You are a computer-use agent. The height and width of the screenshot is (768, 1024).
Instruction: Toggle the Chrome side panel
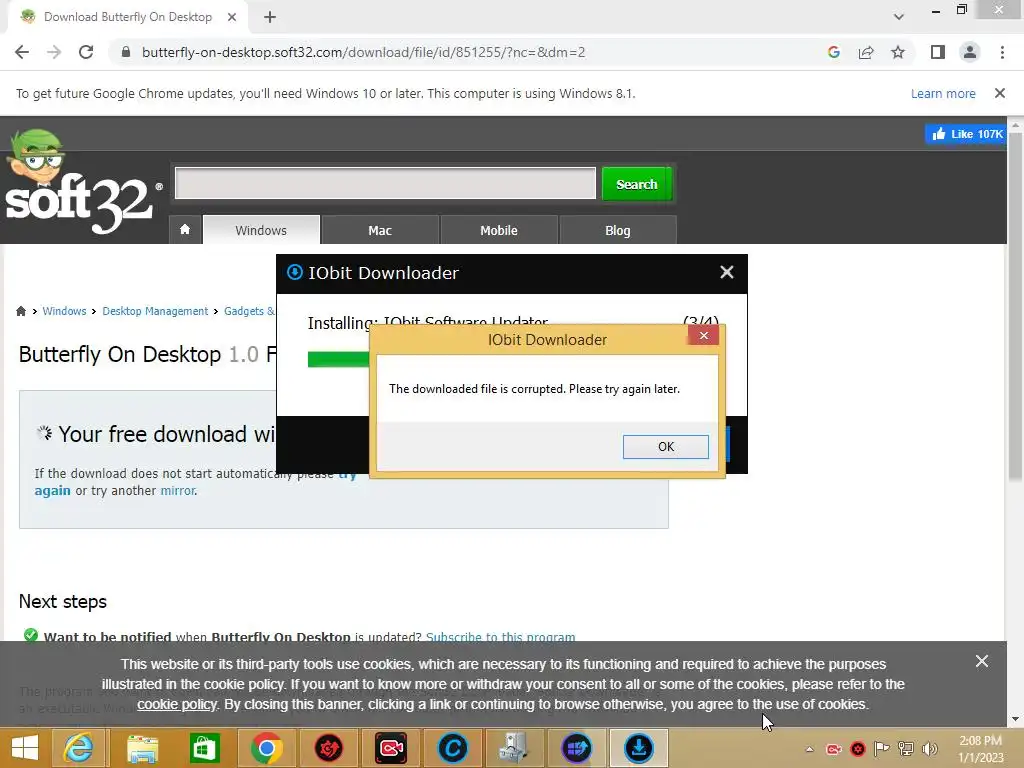tap(938, 52)
